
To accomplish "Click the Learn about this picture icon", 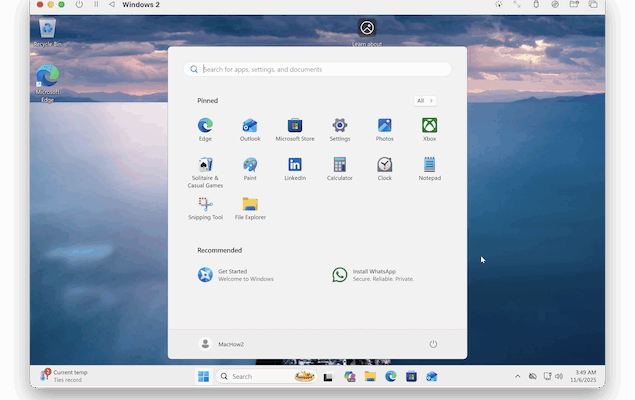I will click(x=367, y=32).
